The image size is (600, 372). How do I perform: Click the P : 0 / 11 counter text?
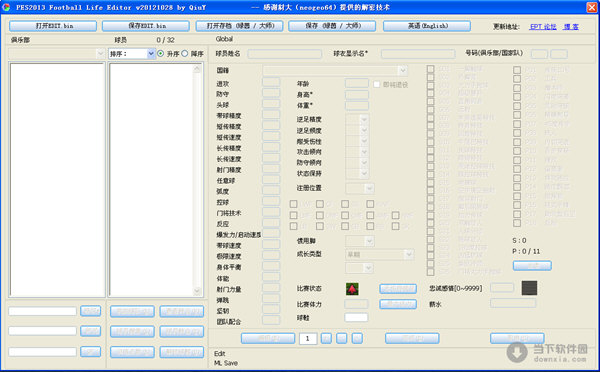pos(526,251)
